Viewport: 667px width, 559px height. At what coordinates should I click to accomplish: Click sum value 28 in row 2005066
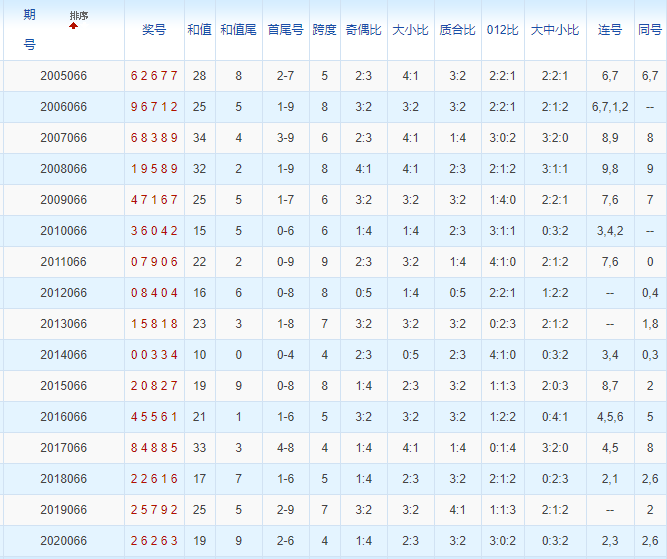click(x=200, y=76)
